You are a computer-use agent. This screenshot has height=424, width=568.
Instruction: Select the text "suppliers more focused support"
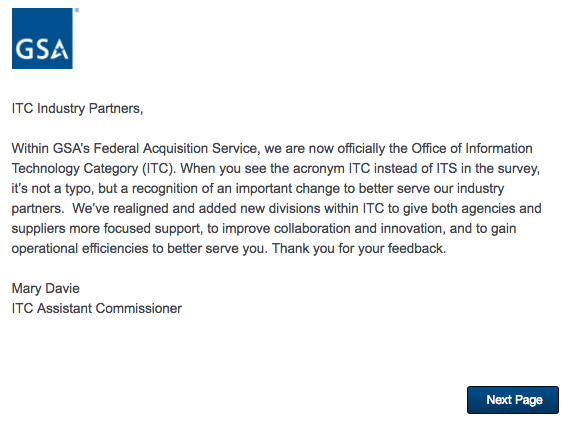pyautogui.click(x=106, y=229)
